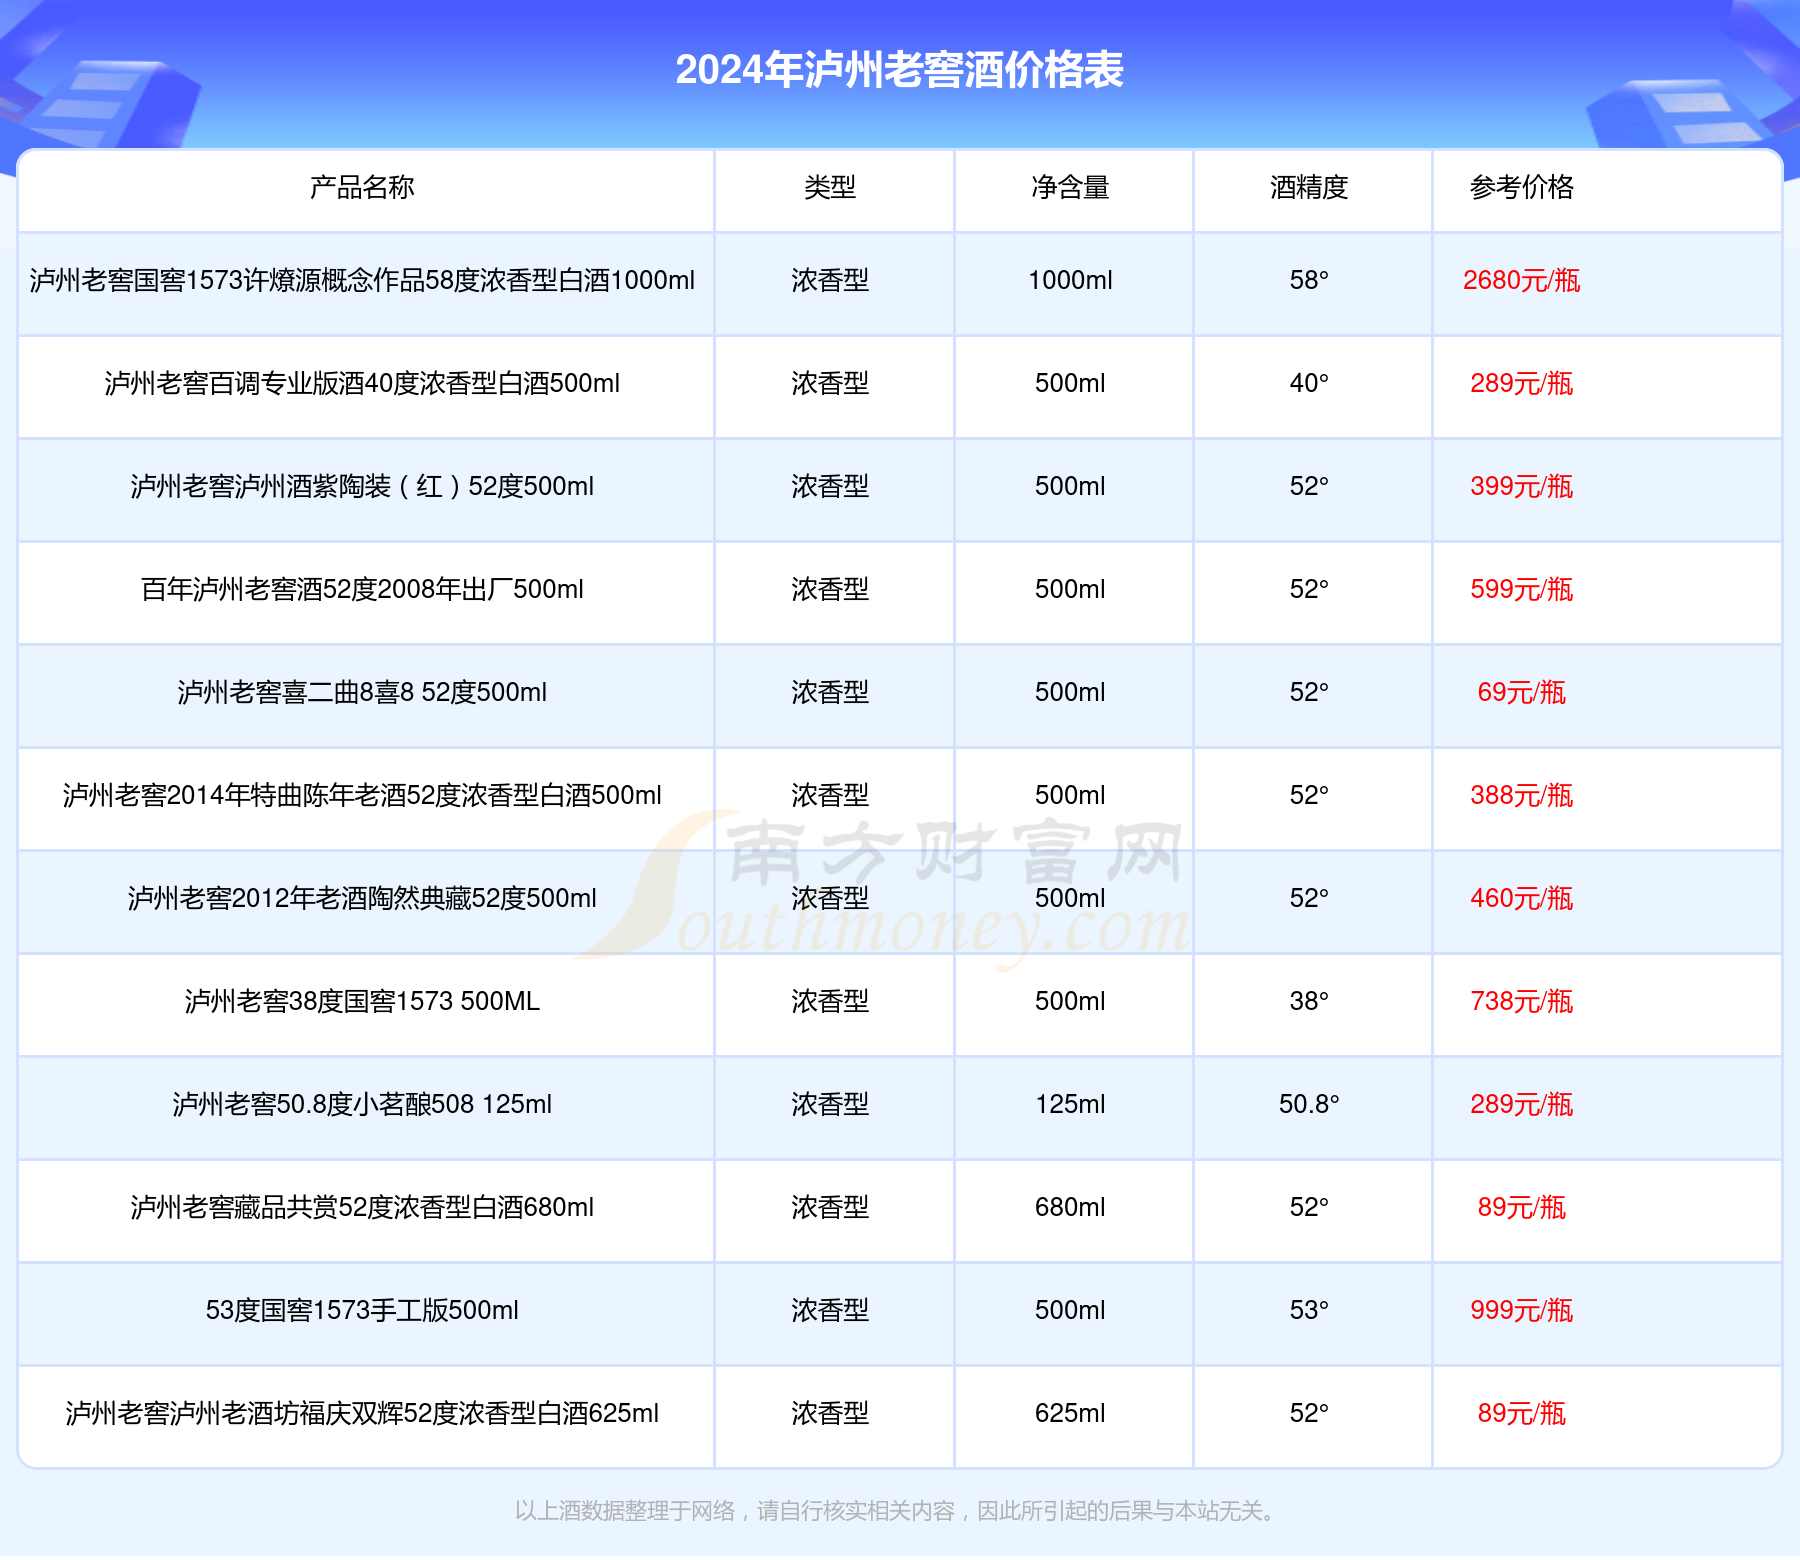The height and width of the screenshot is (1560, 1800).
Task: Select 泸州老窖藏品共赏52度浓香型白酒680ml
Action: [x=362, y=1207]
